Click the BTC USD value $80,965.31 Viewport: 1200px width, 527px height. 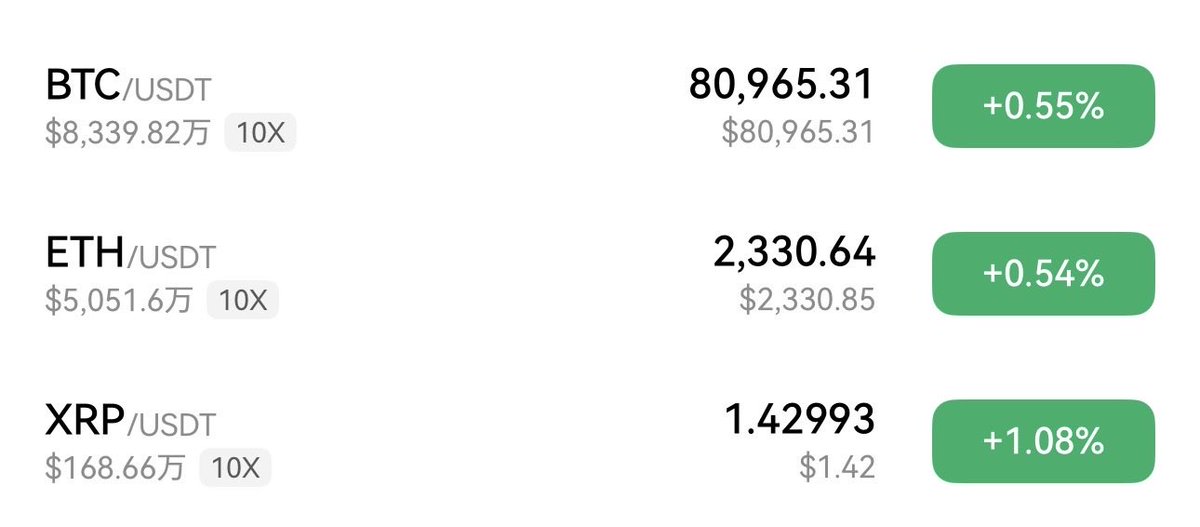tap(798, 132)
